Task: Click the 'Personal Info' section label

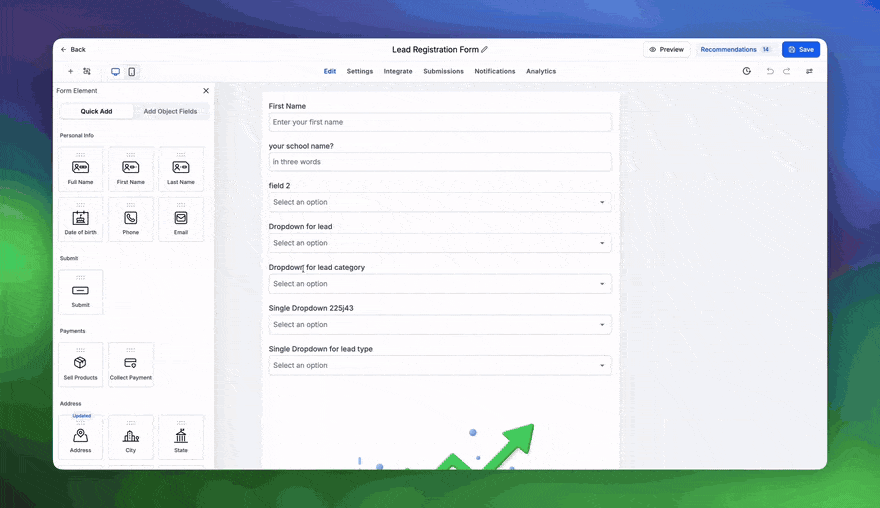Action: click(x=77, y=135)
